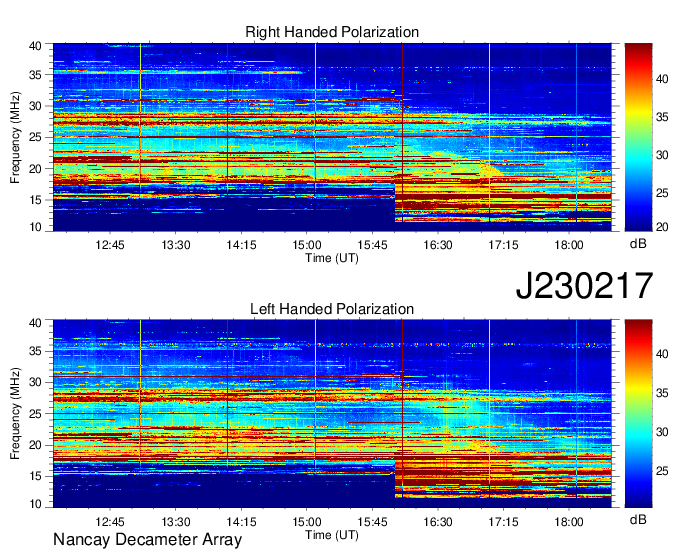Select the 13:30 time tick of the Right Handed plot
The height and width of the screenshot is (552, 680).
click(x=176, y=245)
